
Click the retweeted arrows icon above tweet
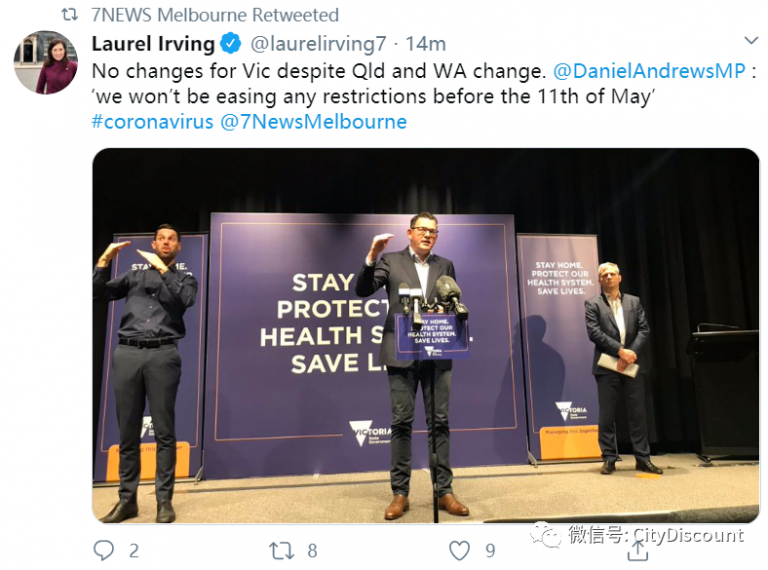coord(69,15)
